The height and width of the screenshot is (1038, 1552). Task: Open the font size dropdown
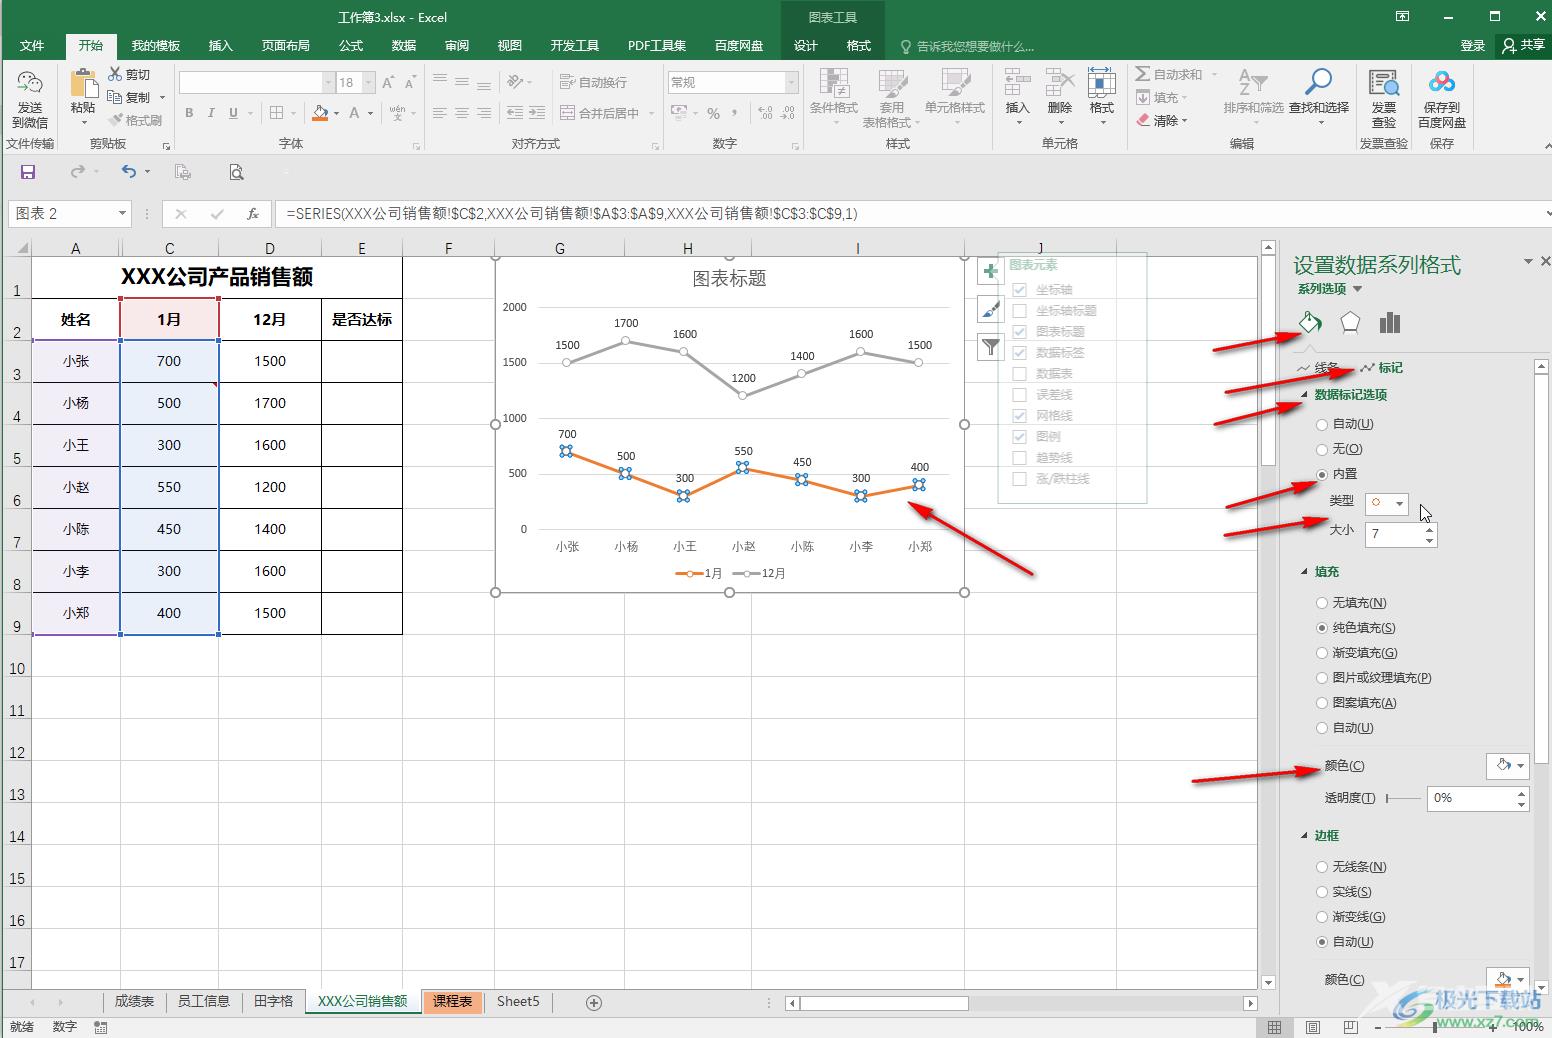click(x=369, y=82)
